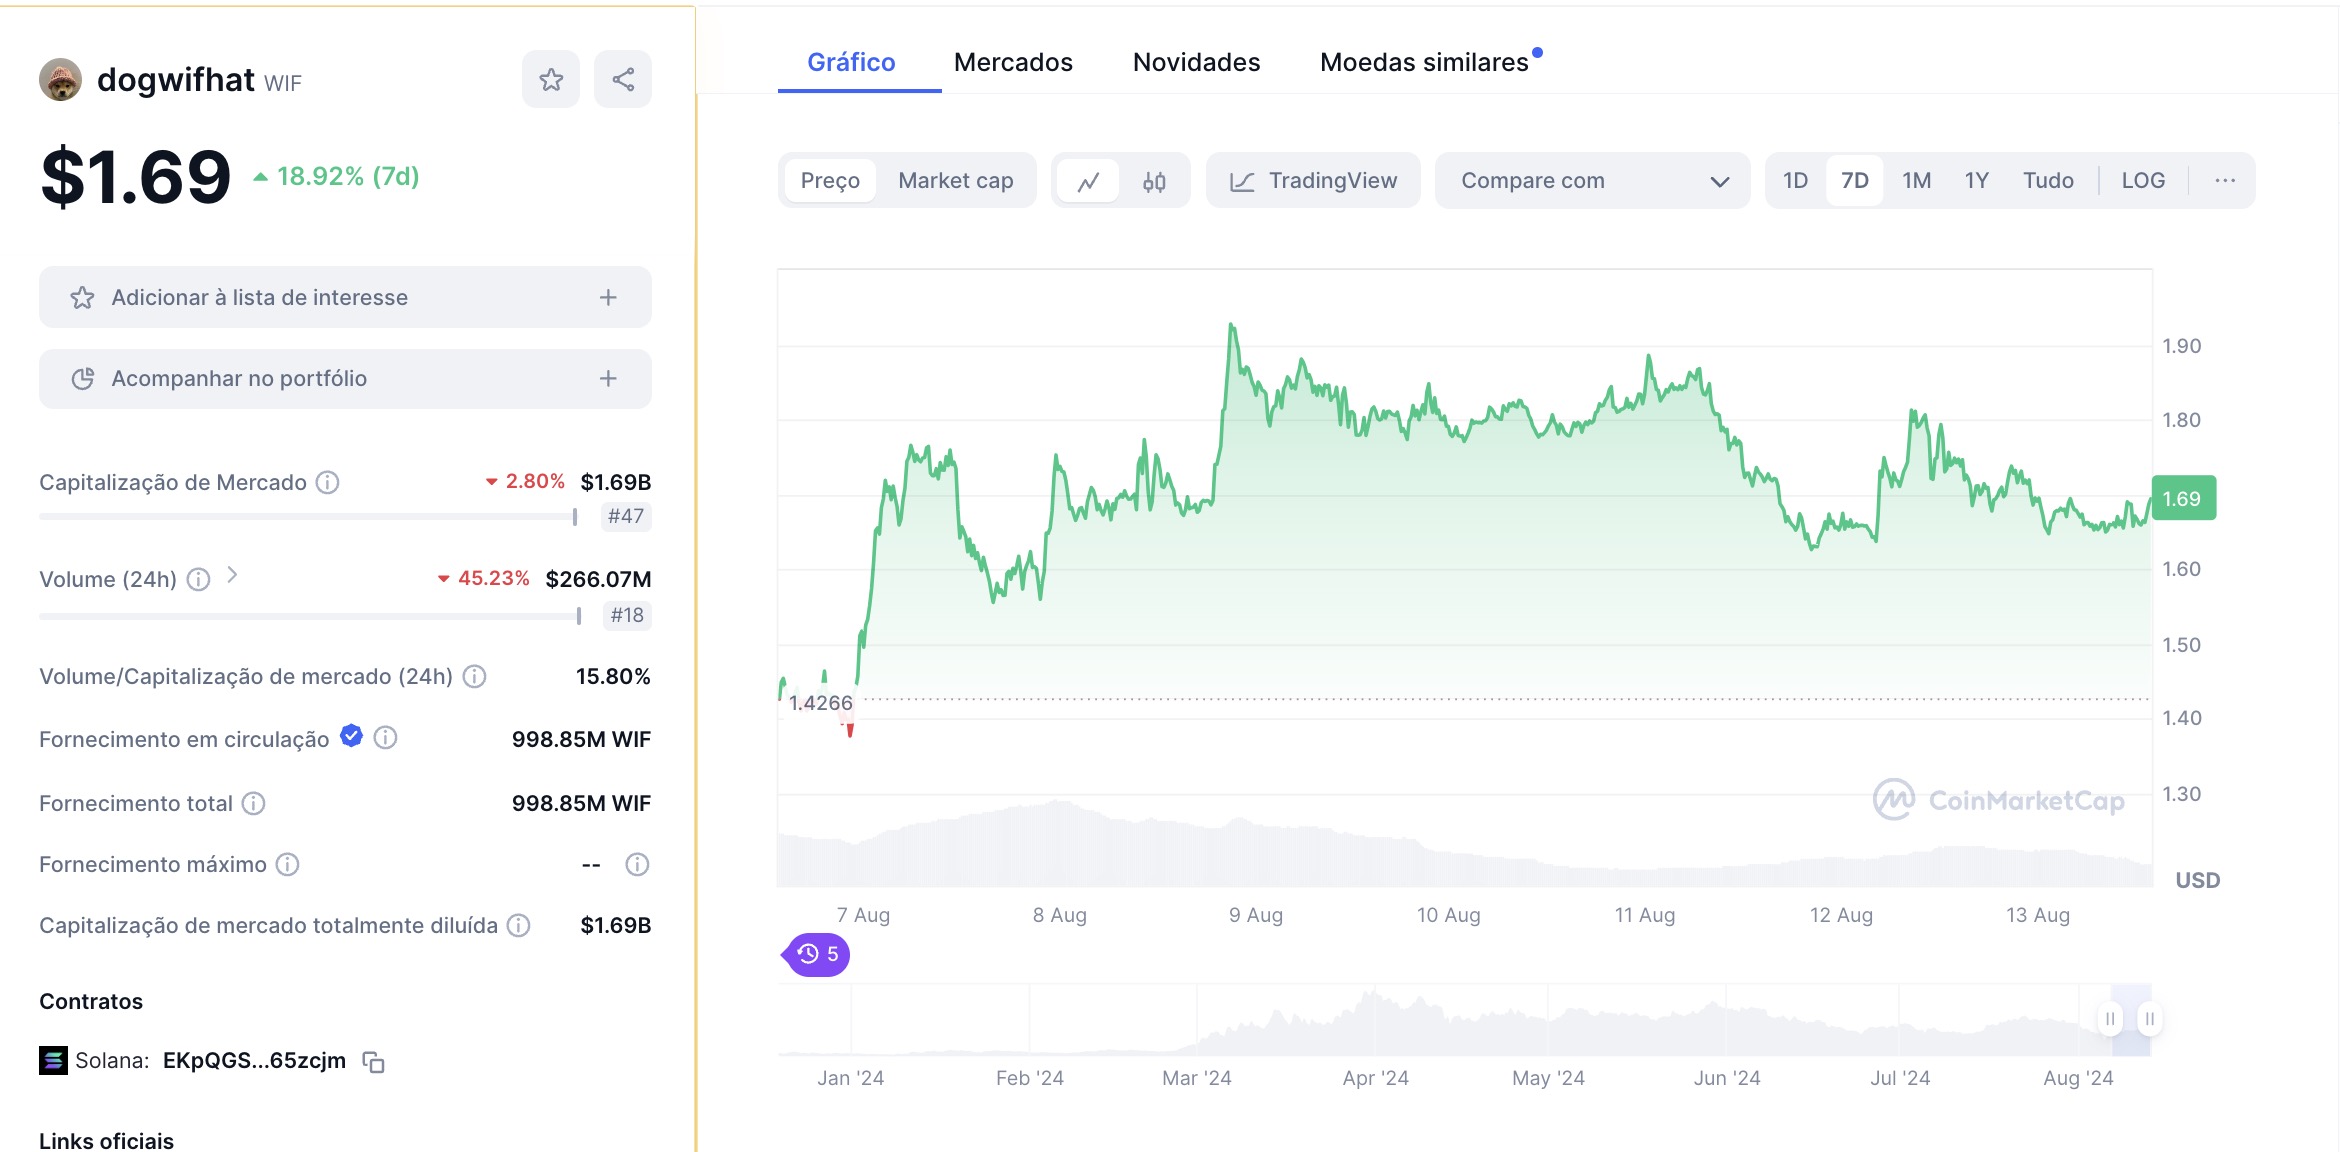Open the Novidades tab

(1196, 62)
